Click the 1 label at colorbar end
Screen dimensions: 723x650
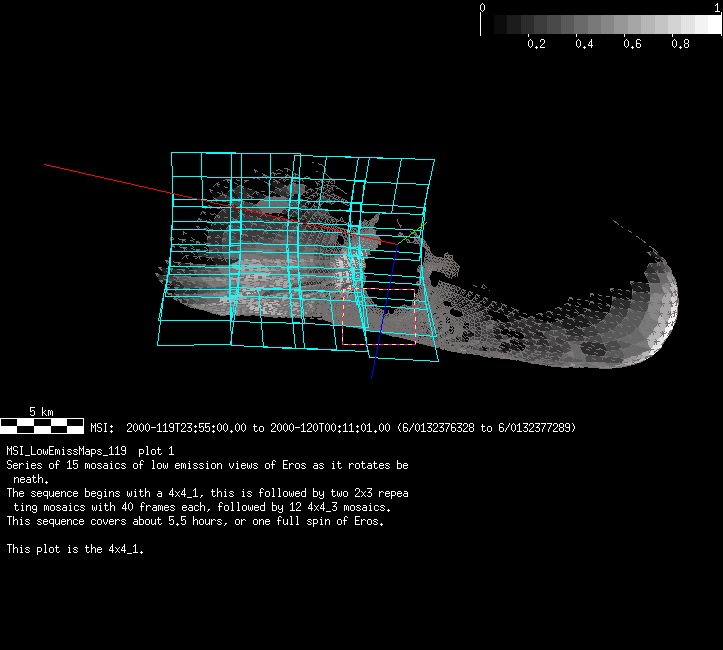click(x=717, y=7)
